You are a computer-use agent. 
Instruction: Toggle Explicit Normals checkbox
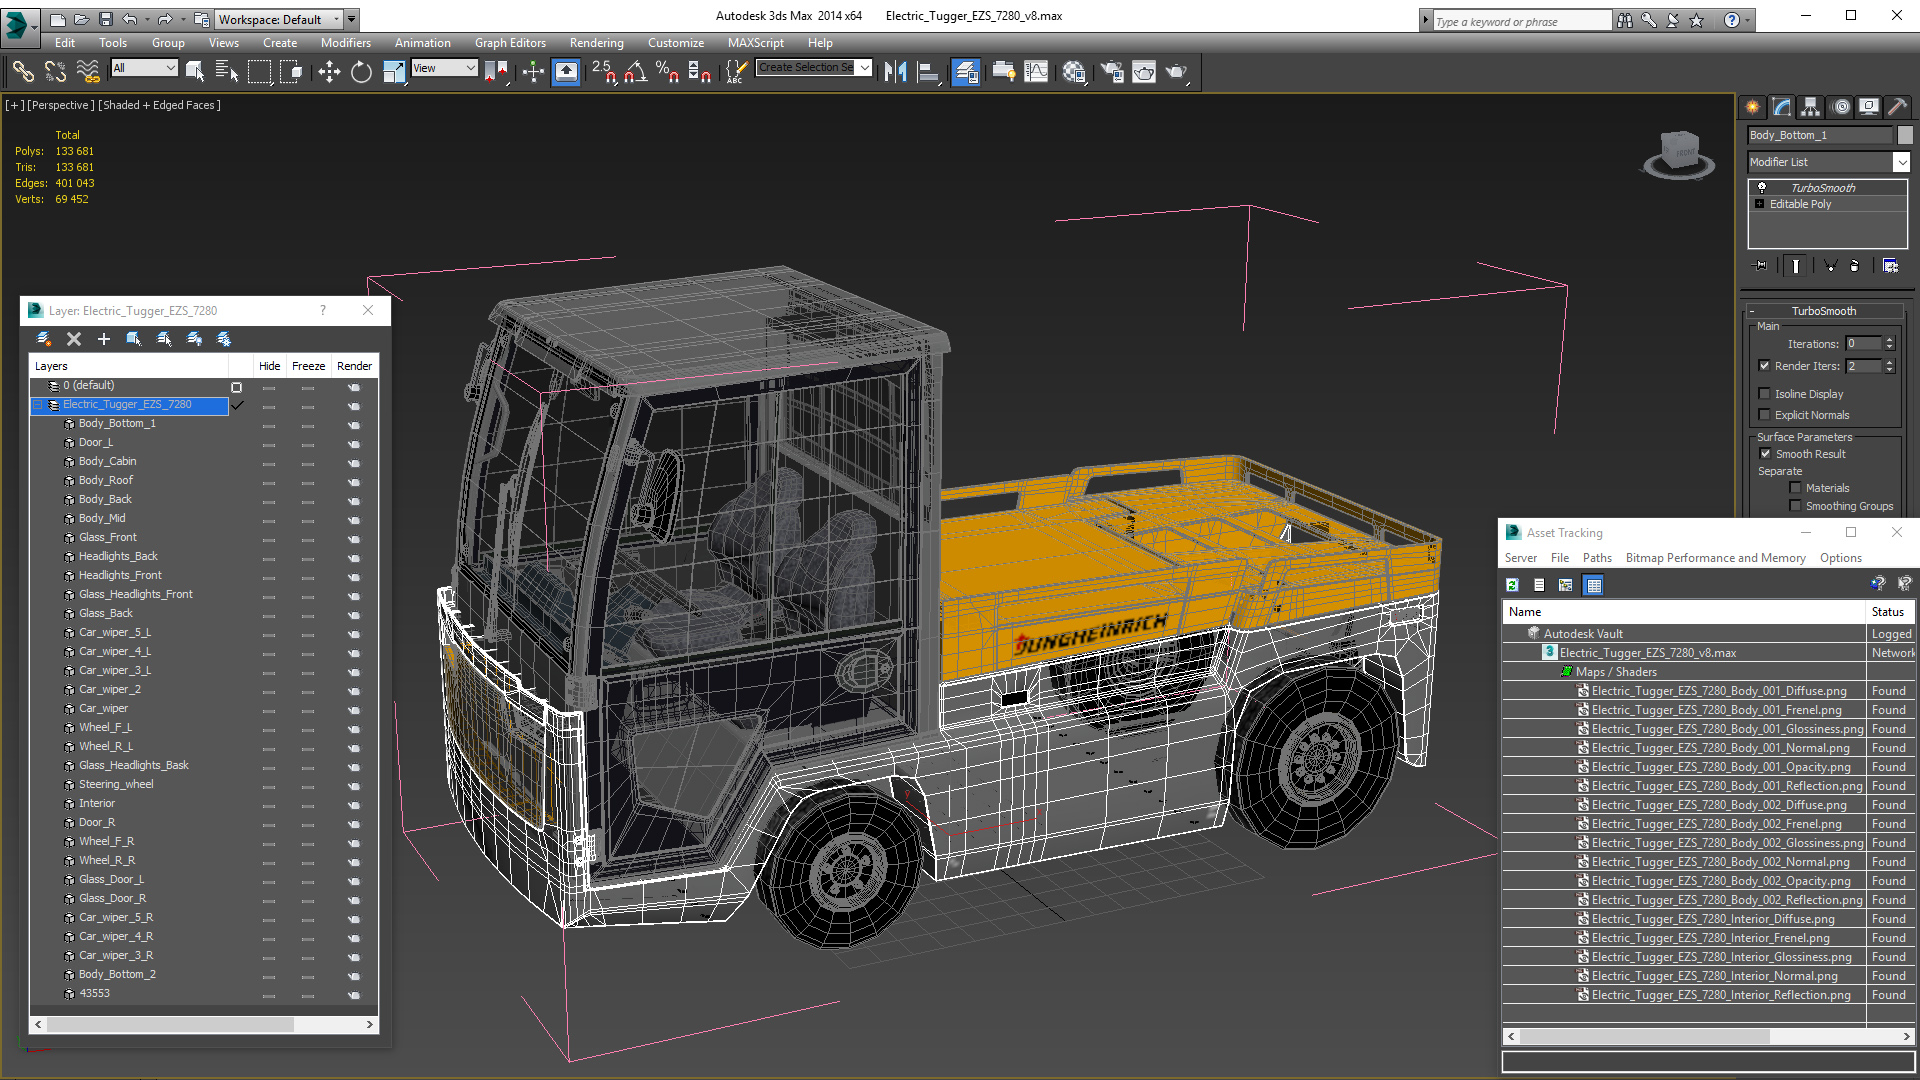(1765, 415)
